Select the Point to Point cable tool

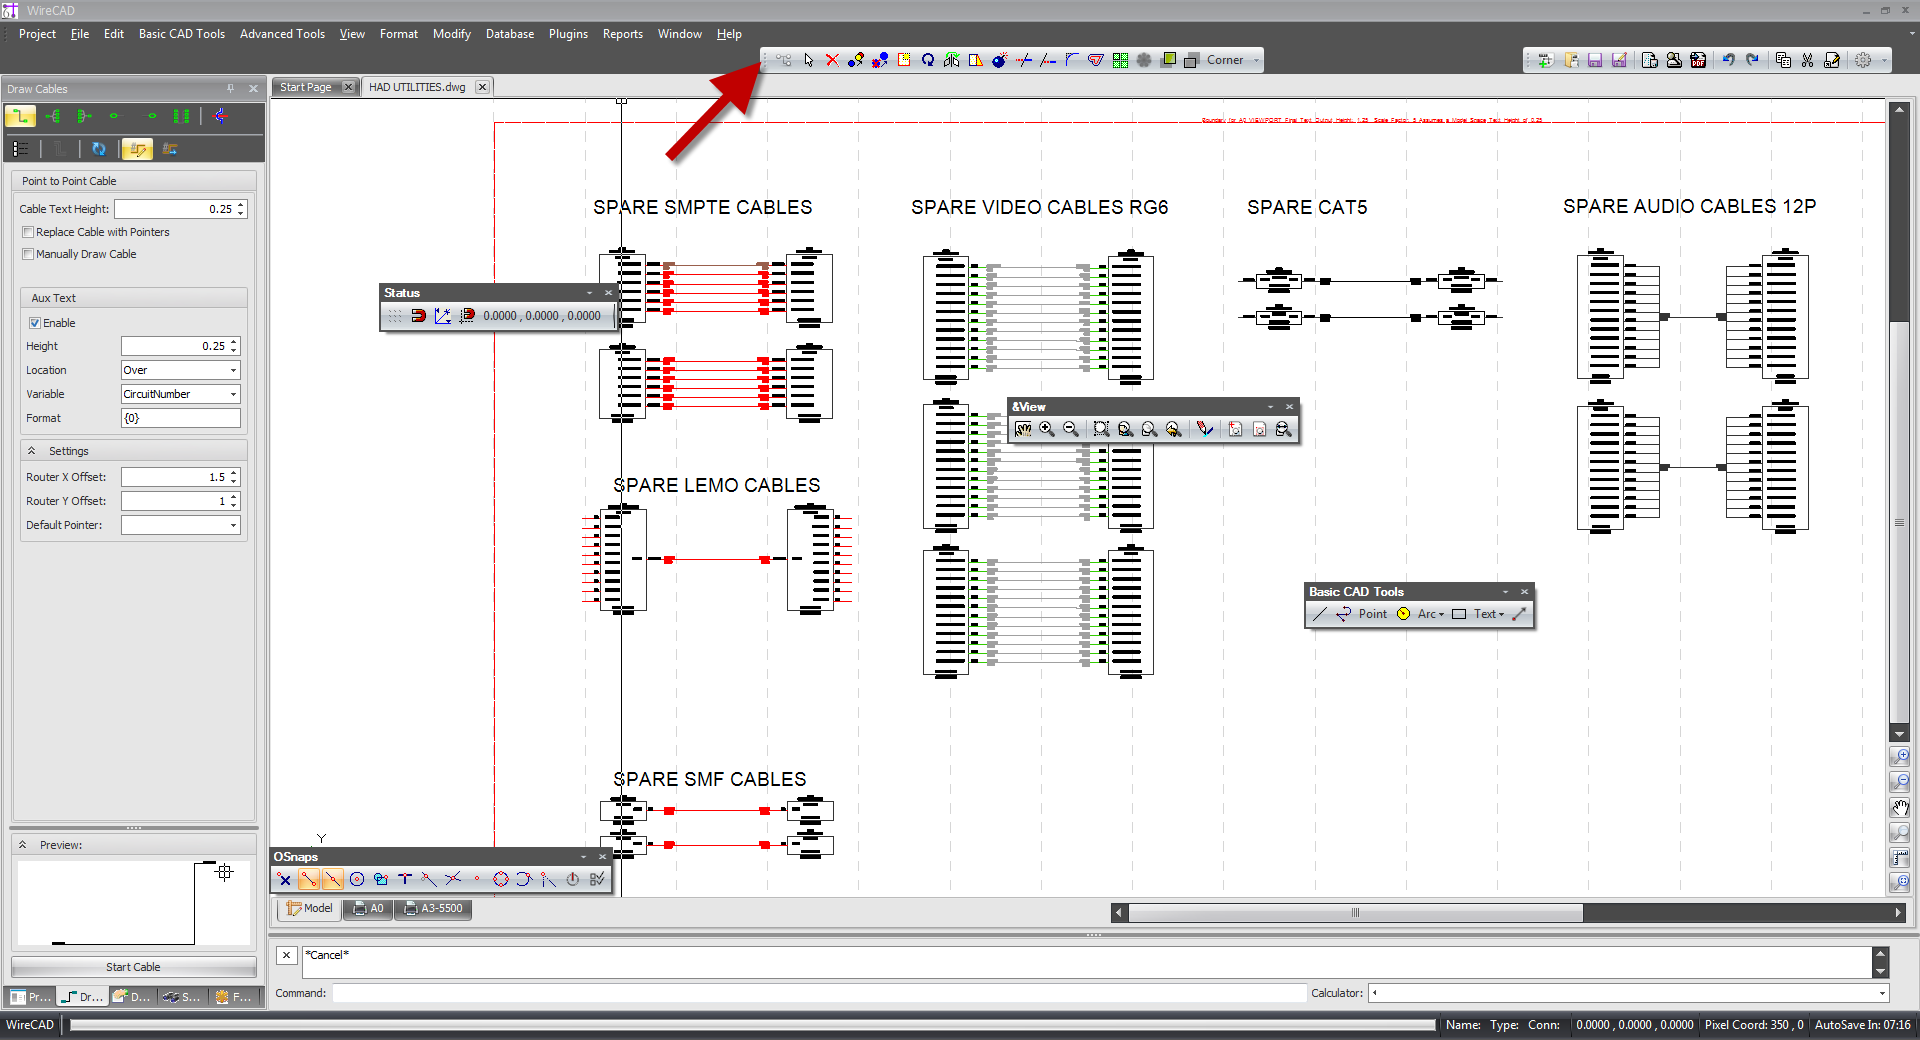click(21, 116)
